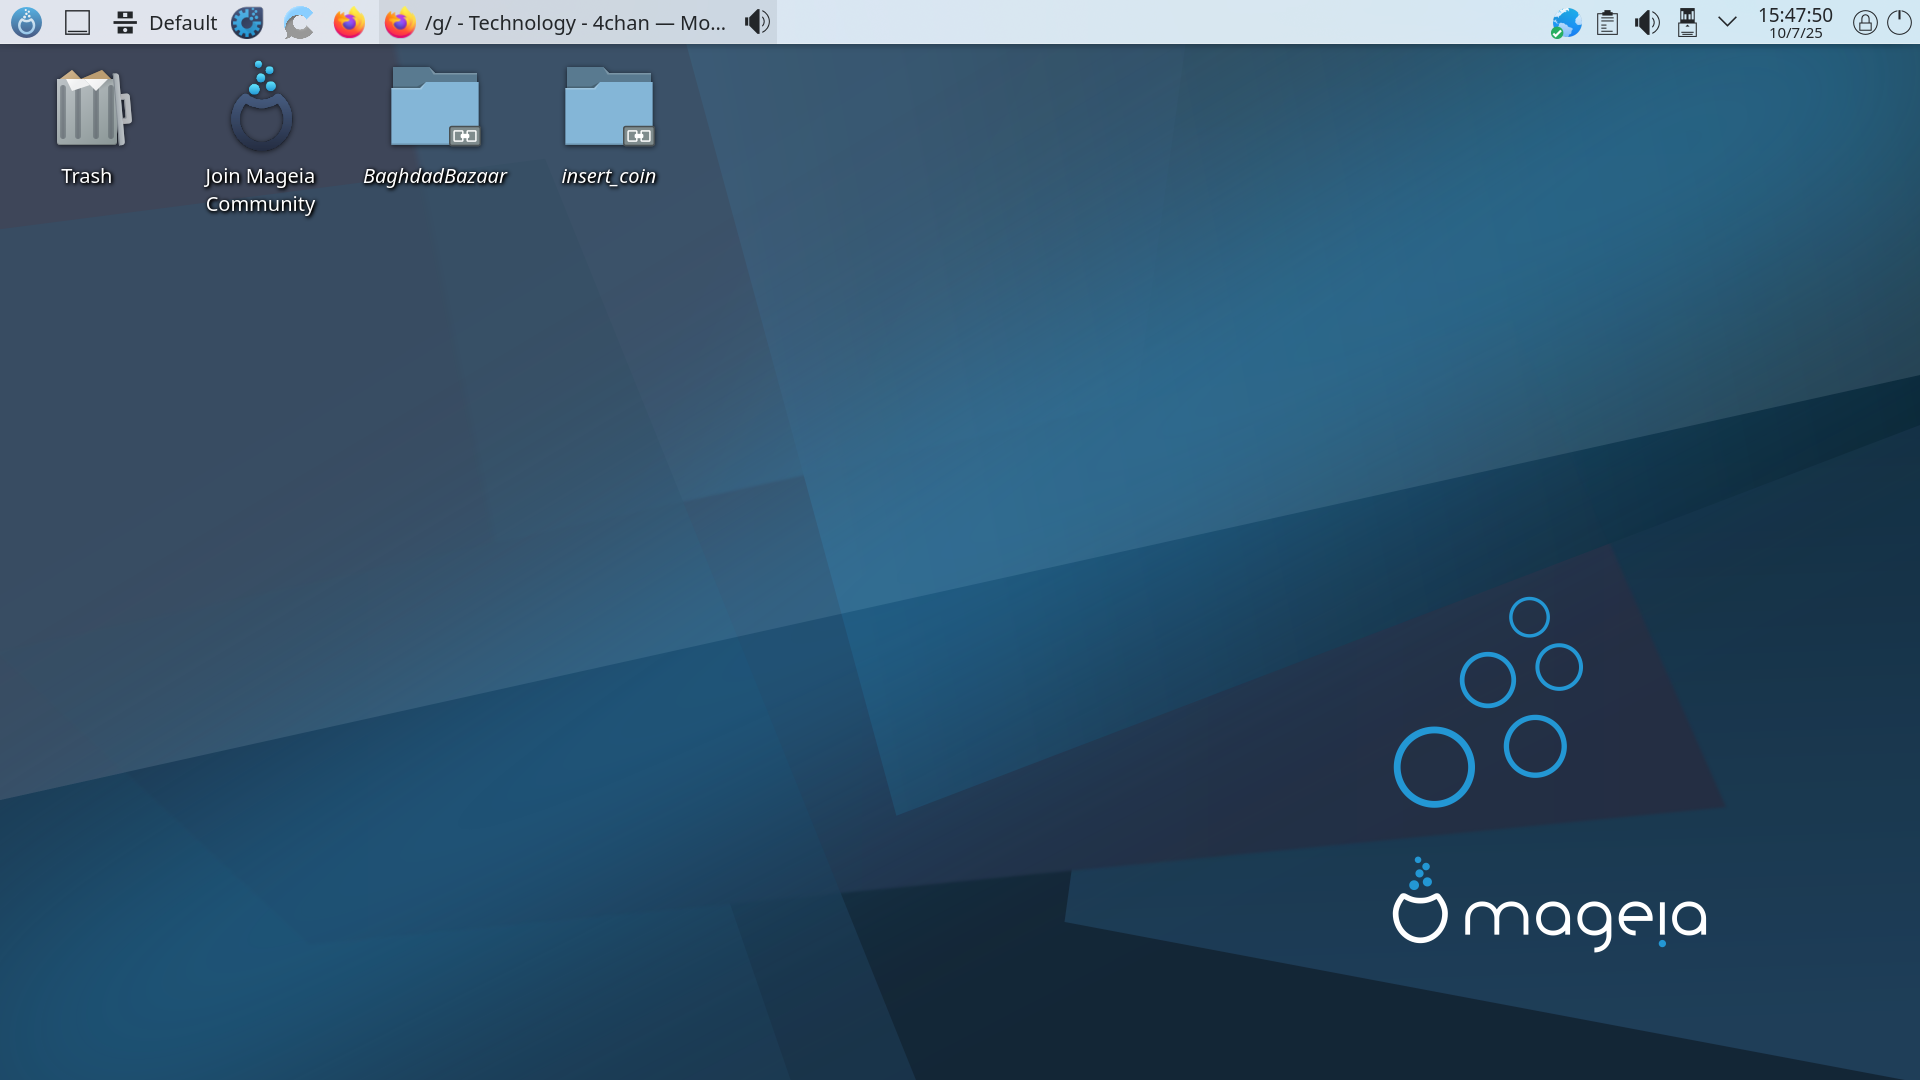Launch the crescent-shaped app icon in panel
The height and width of the screenshot is (1080, 1920).
pos(298,22)
